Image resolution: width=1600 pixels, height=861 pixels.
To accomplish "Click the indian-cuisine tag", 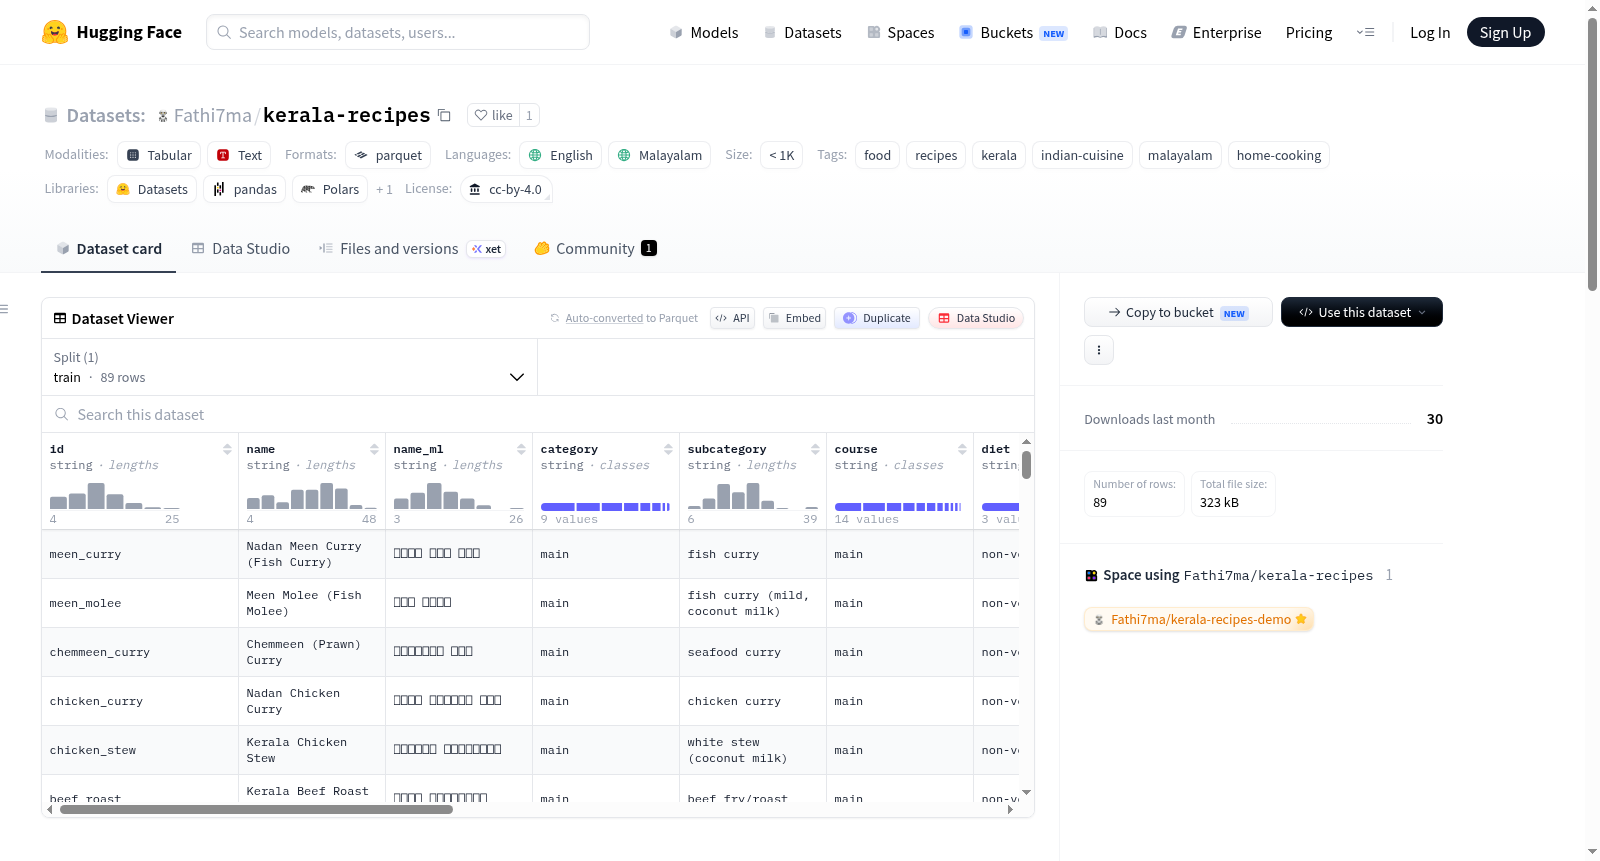I will click(1082, 155).
